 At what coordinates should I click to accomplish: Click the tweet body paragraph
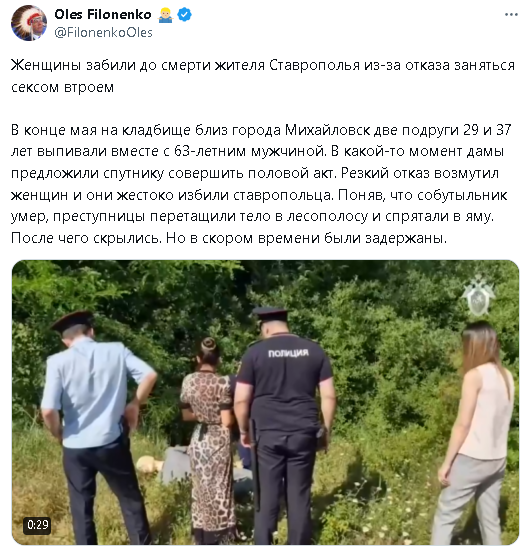click(261, 184)
